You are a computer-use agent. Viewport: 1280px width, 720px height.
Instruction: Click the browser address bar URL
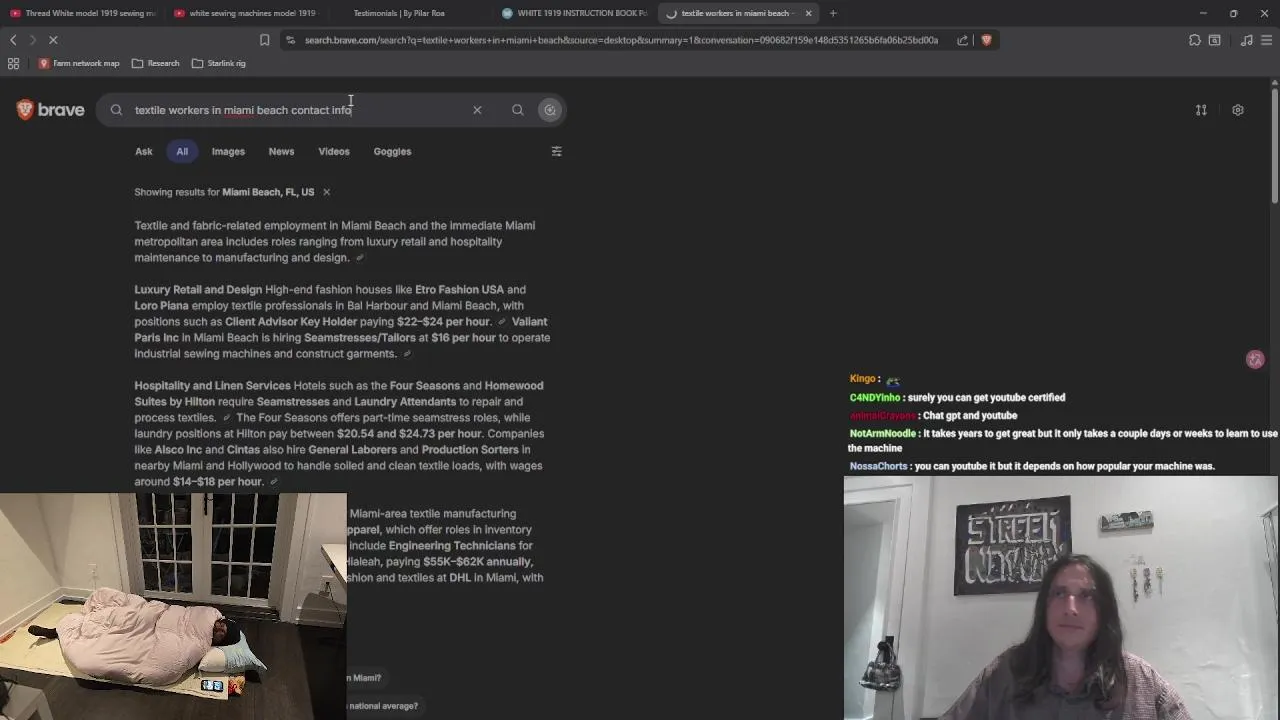pyautogui.click(x=621, y=40)
